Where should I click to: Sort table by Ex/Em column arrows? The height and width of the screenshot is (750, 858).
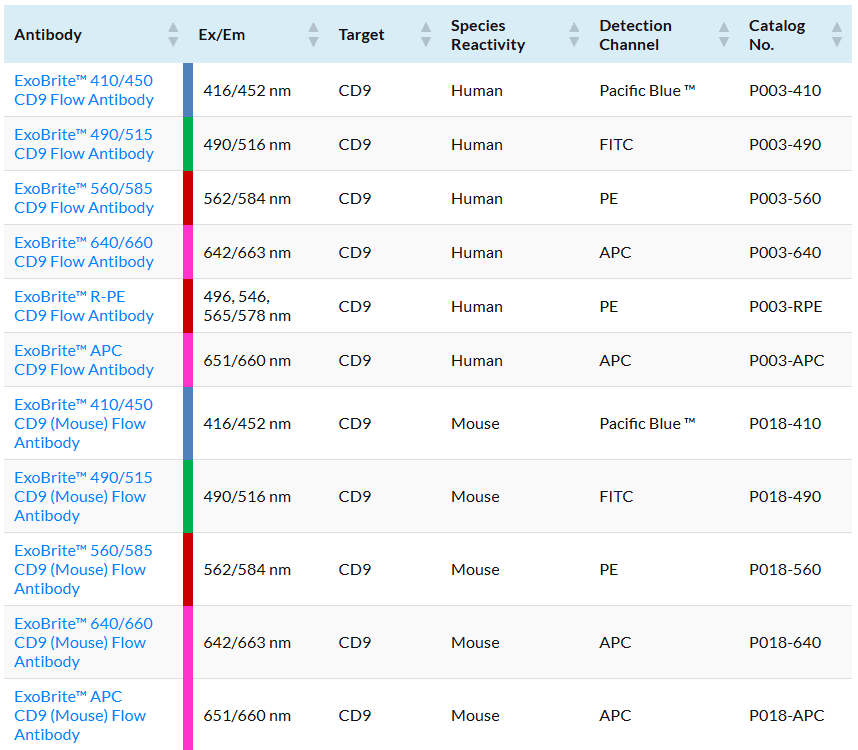313,34
